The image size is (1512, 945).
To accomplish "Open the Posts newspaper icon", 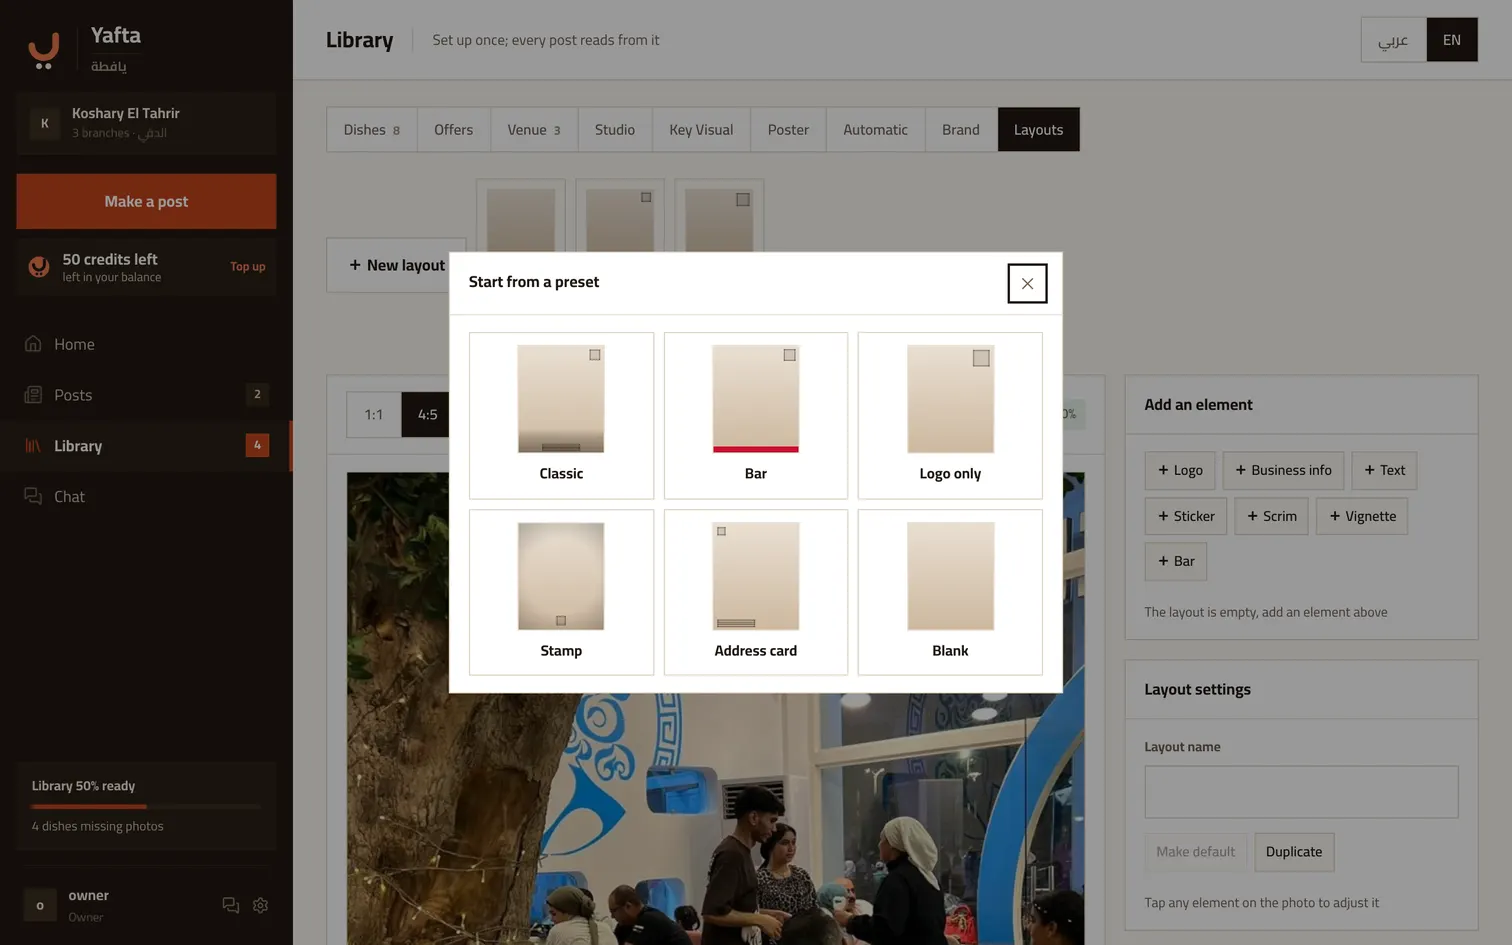I will click(x=33, y=395).
